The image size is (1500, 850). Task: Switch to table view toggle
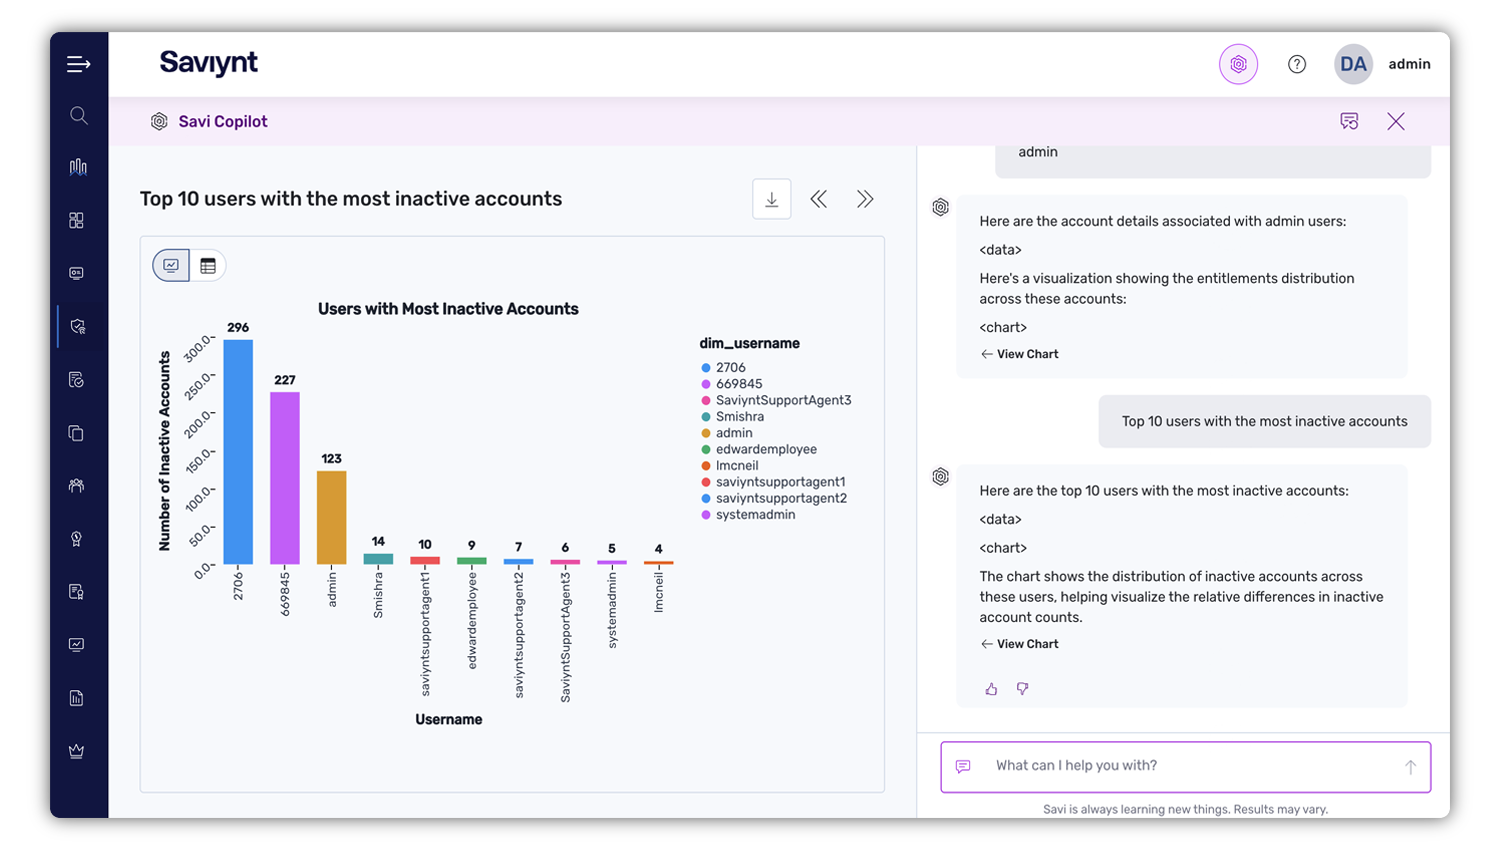click(208, 265)
